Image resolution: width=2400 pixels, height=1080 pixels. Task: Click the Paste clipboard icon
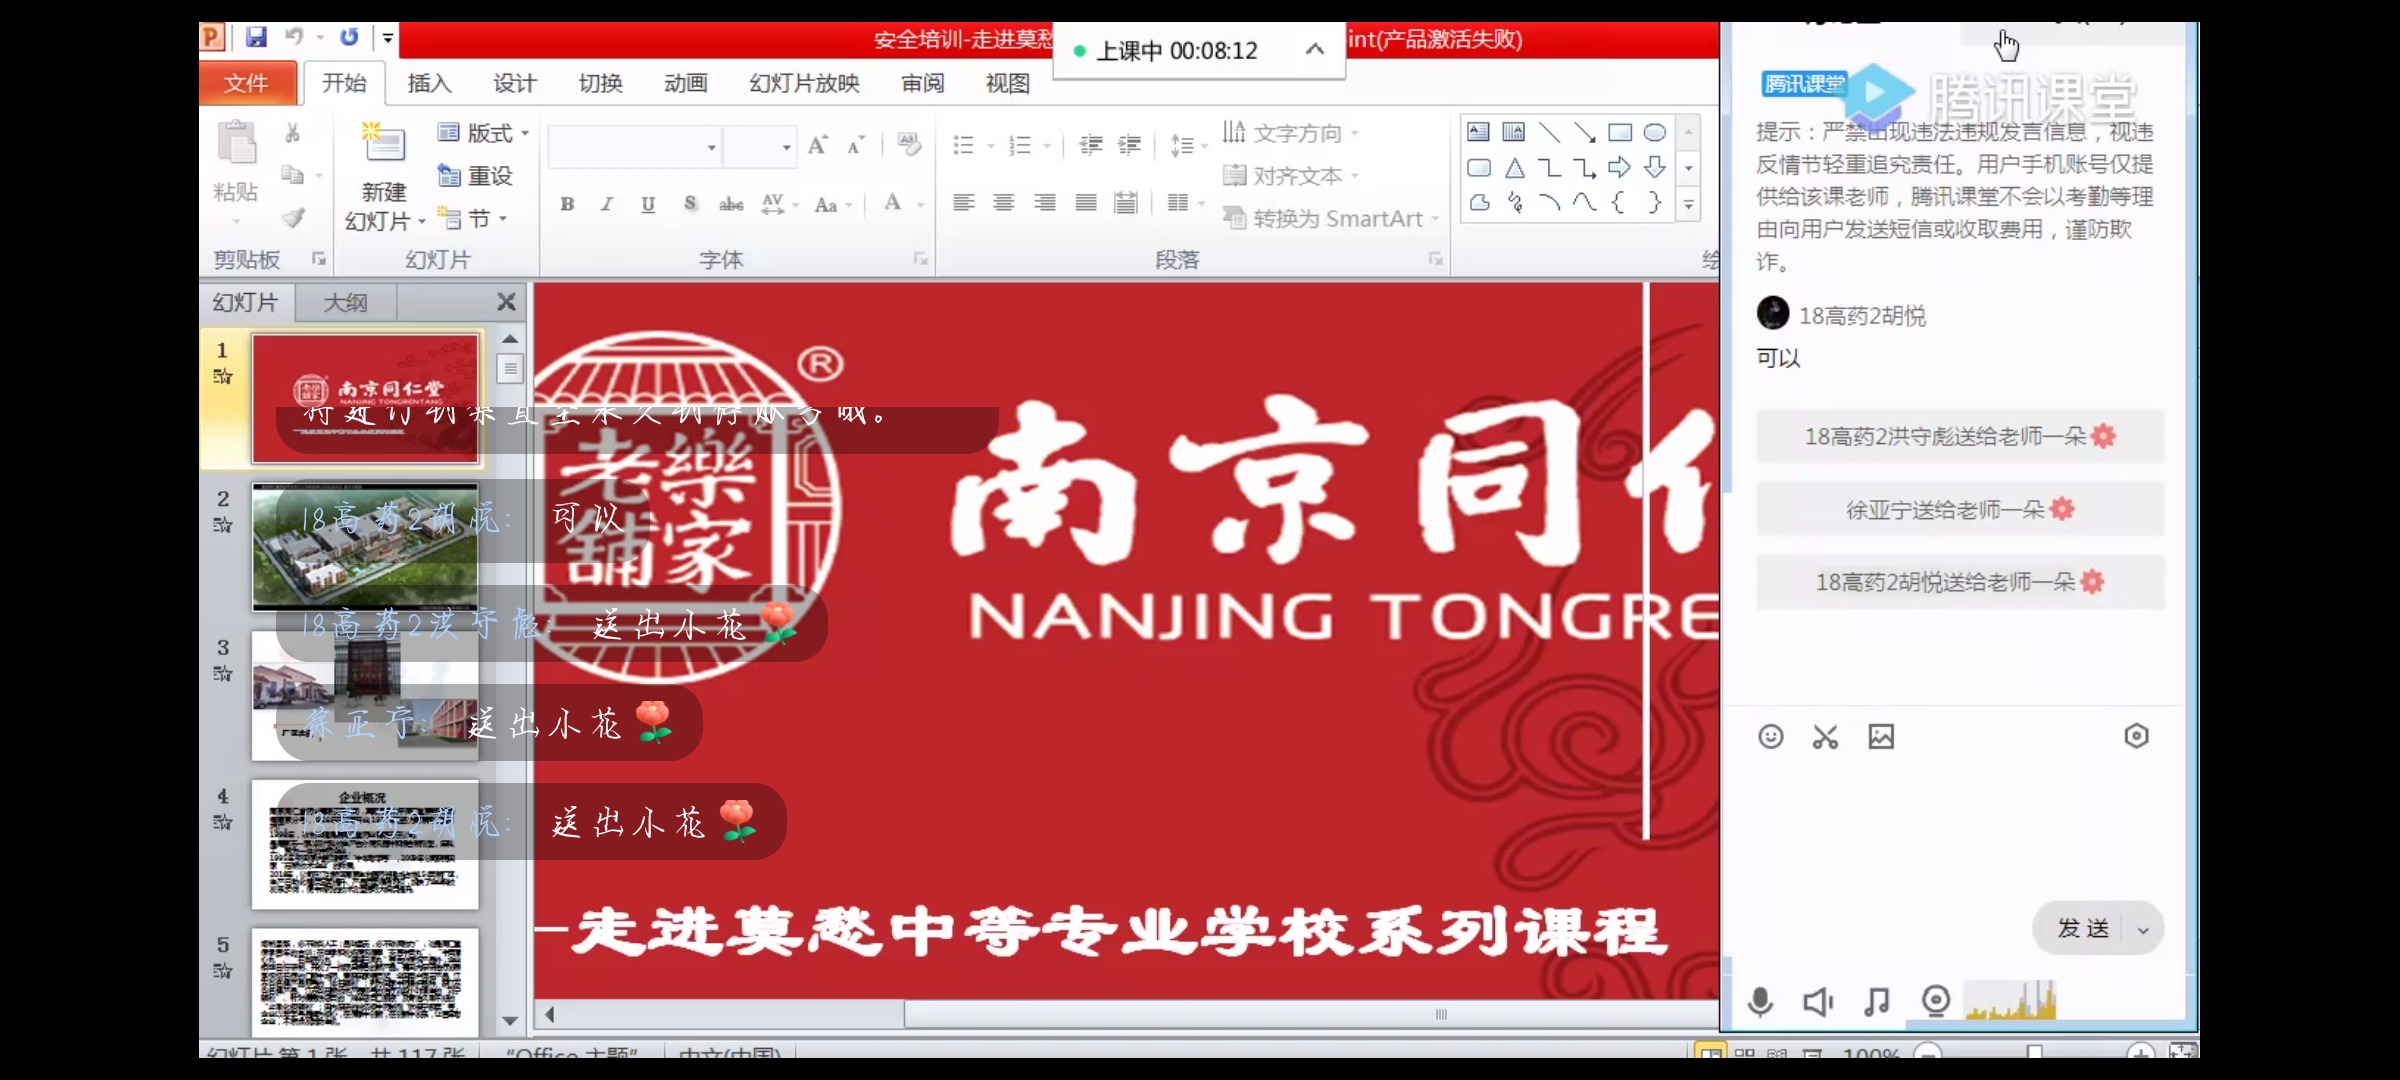pos(237,143)
